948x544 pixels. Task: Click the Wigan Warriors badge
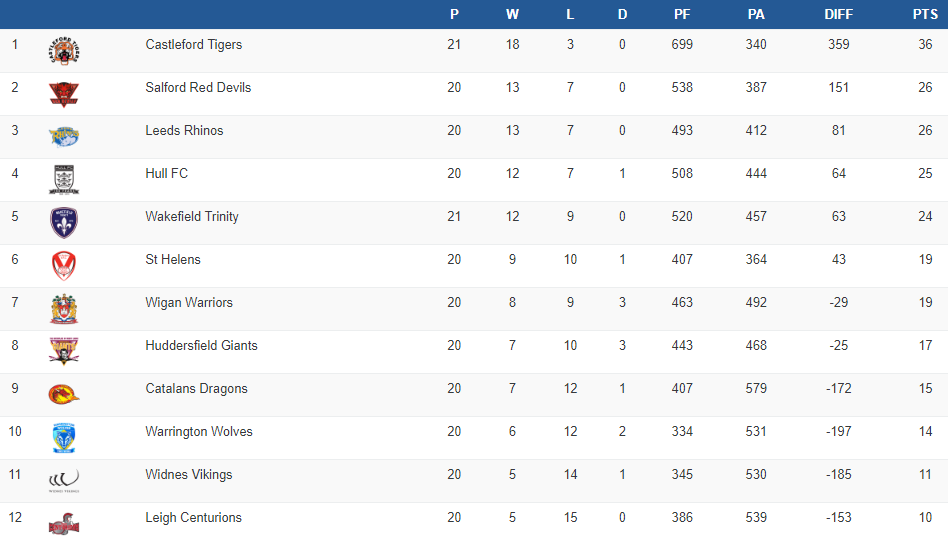tap(64, 309)
